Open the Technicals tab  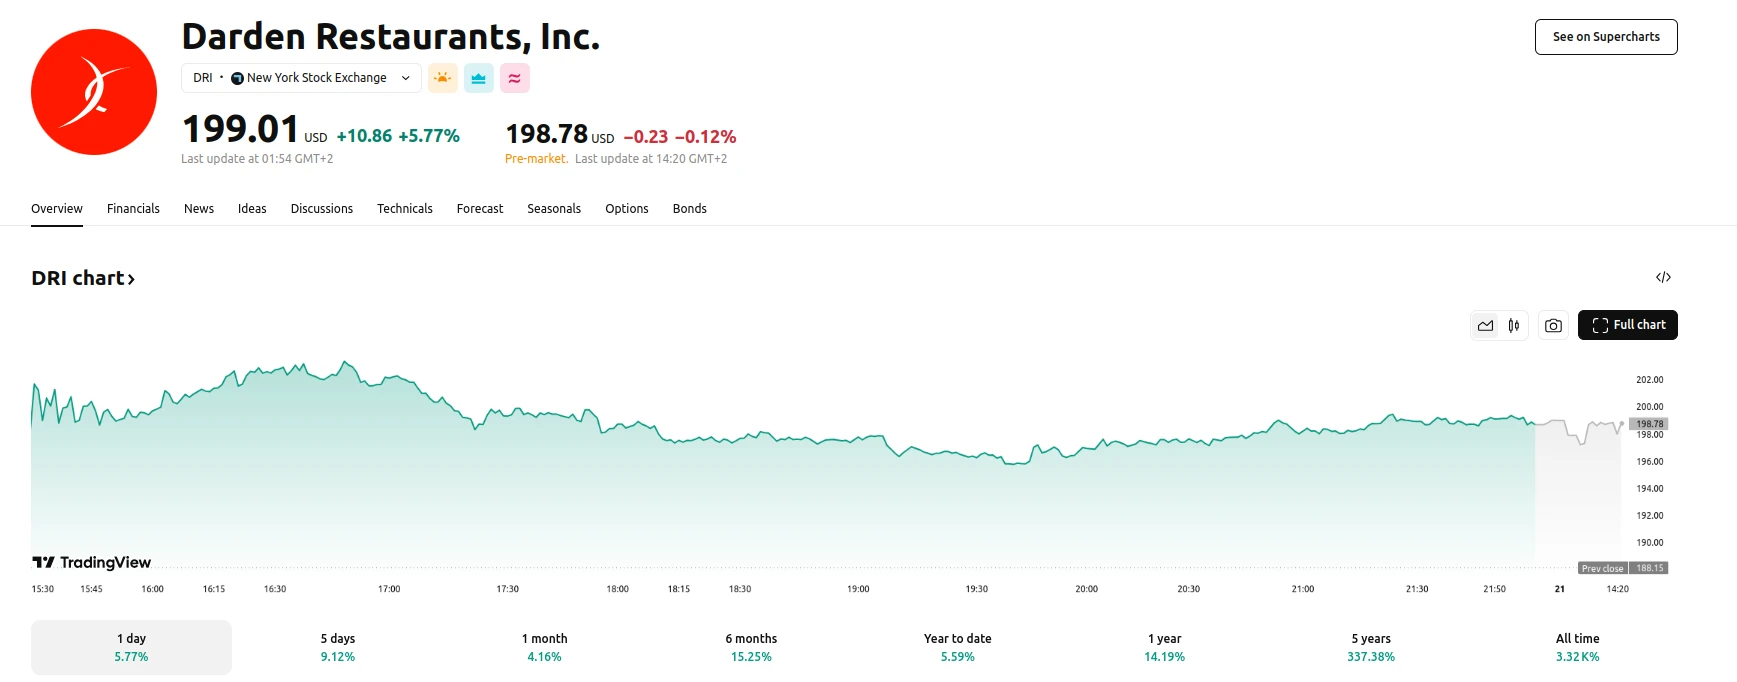point(405,208)
